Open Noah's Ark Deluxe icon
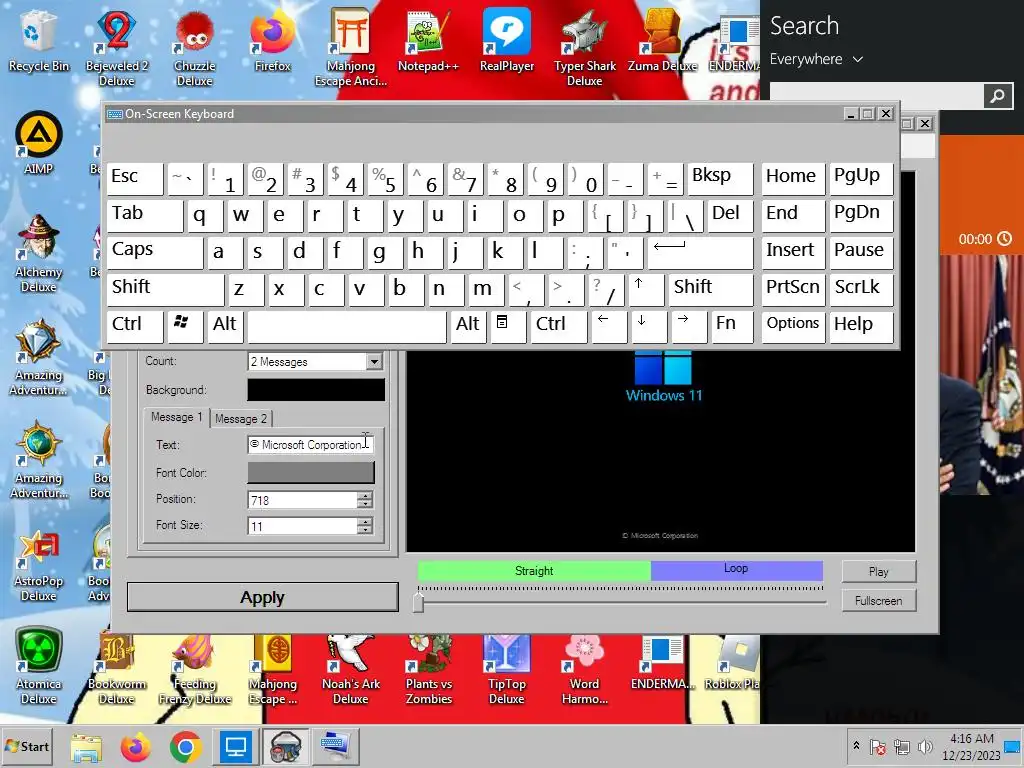The height and width of the screenshot is (768, 1024). coord(351,669)
